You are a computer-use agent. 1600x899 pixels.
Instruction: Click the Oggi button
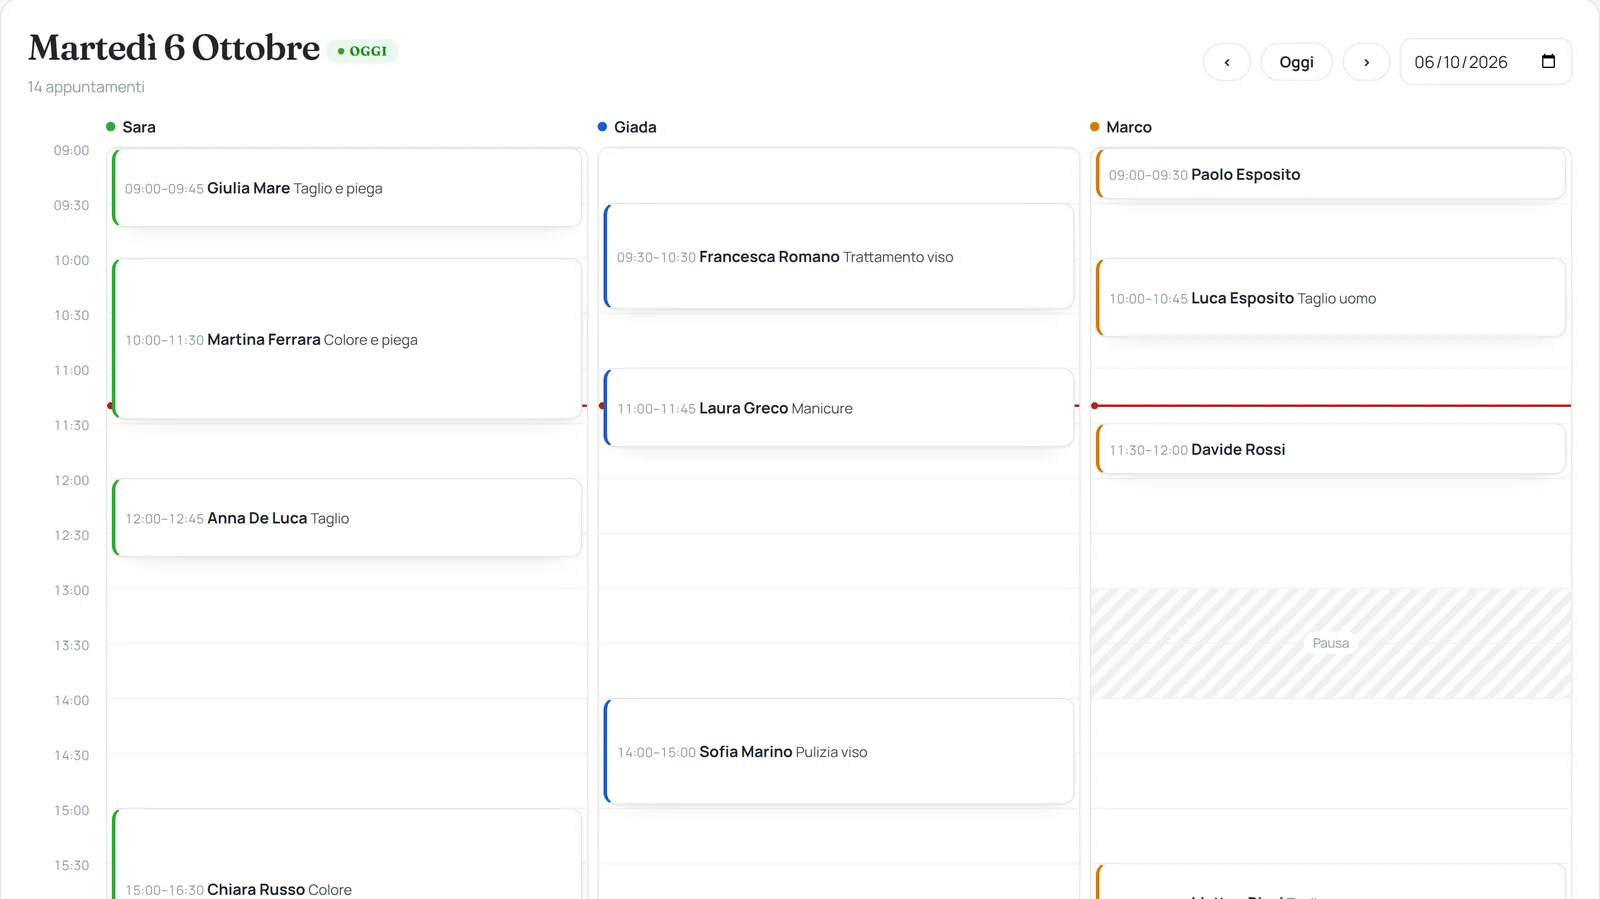[x=1296, y=62]
